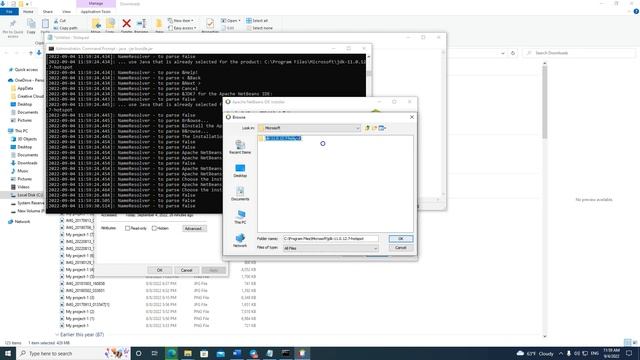This screenshot has width=640, height=360.
Task: Toggle Hidden checkbox in Properties dialog
Action: (154, 229)
